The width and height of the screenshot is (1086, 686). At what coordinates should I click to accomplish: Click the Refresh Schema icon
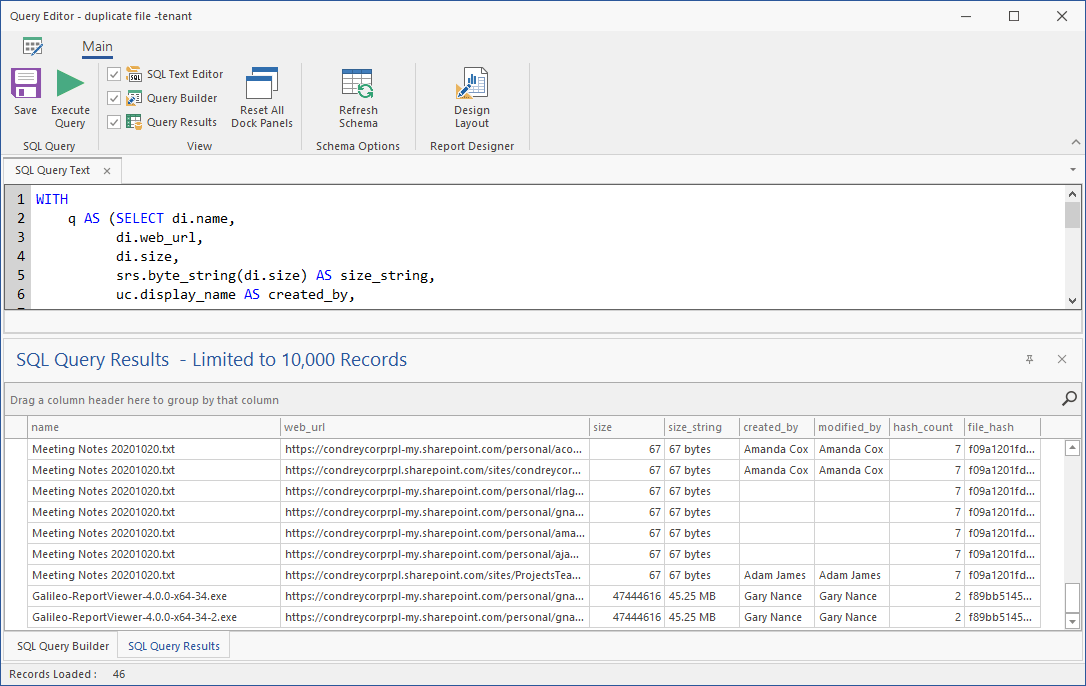[358, 85]
